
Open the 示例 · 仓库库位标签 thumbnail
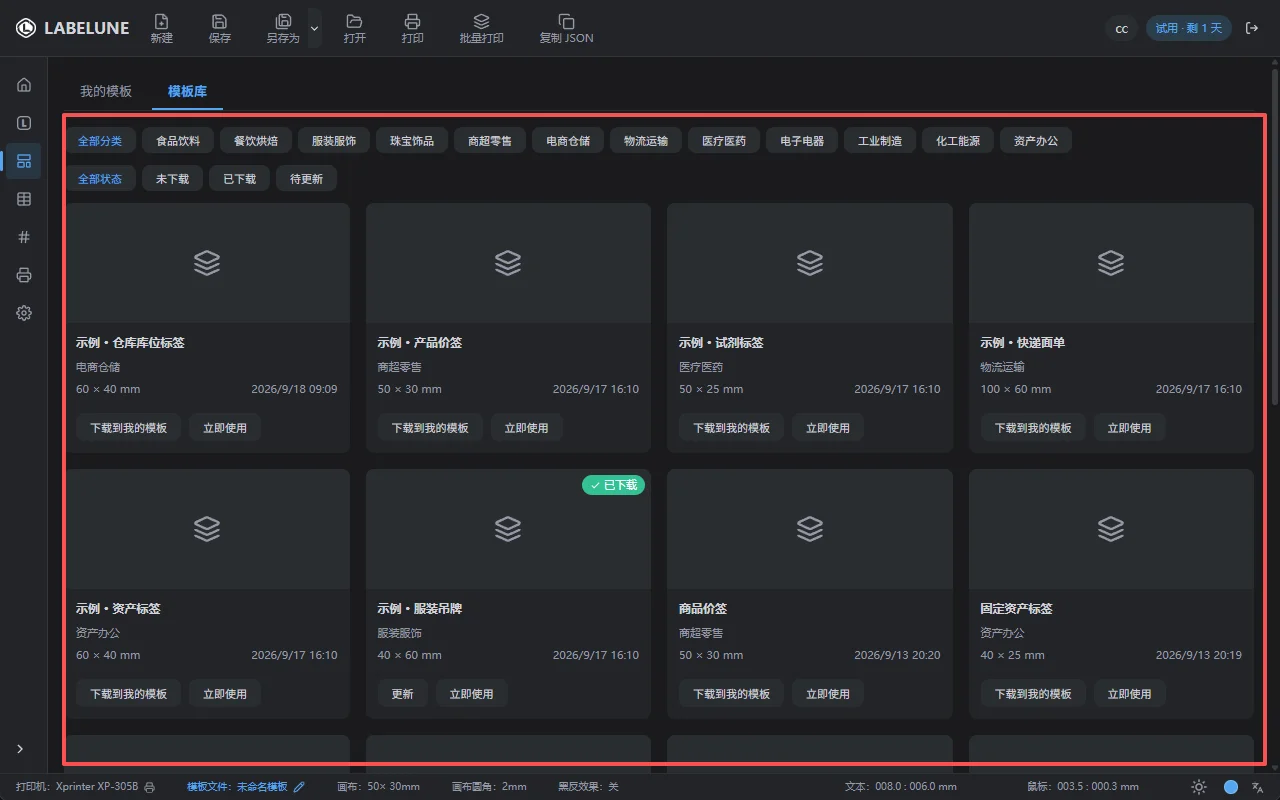(x=207, y=263)
